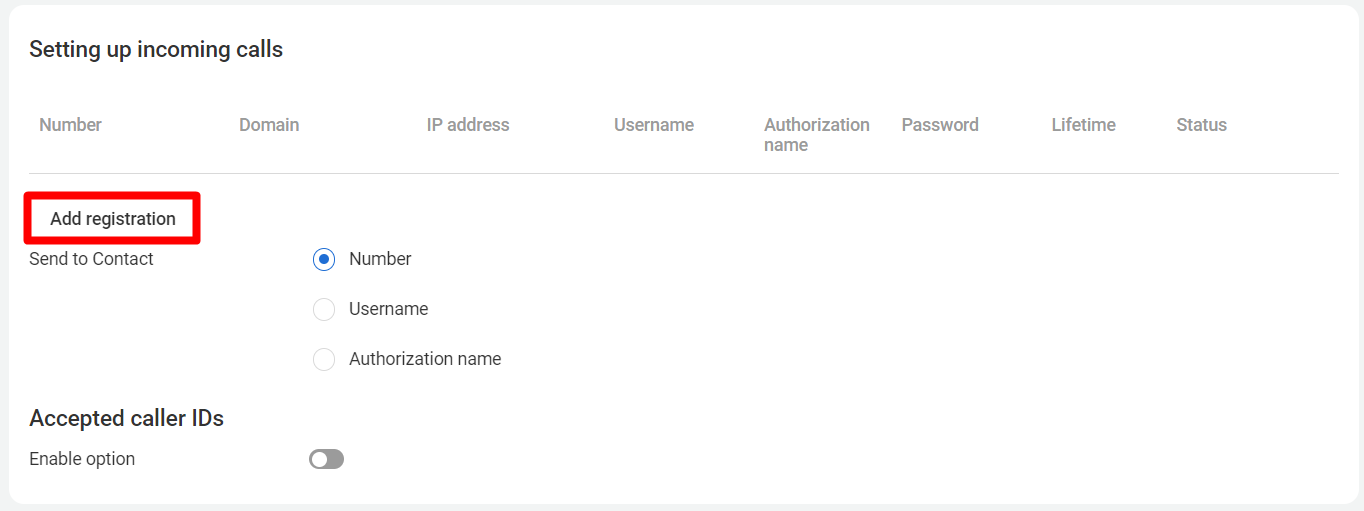This screenshot has height=511, width=1364.
Task: Click the IP address column header
Action: point(468,125)
